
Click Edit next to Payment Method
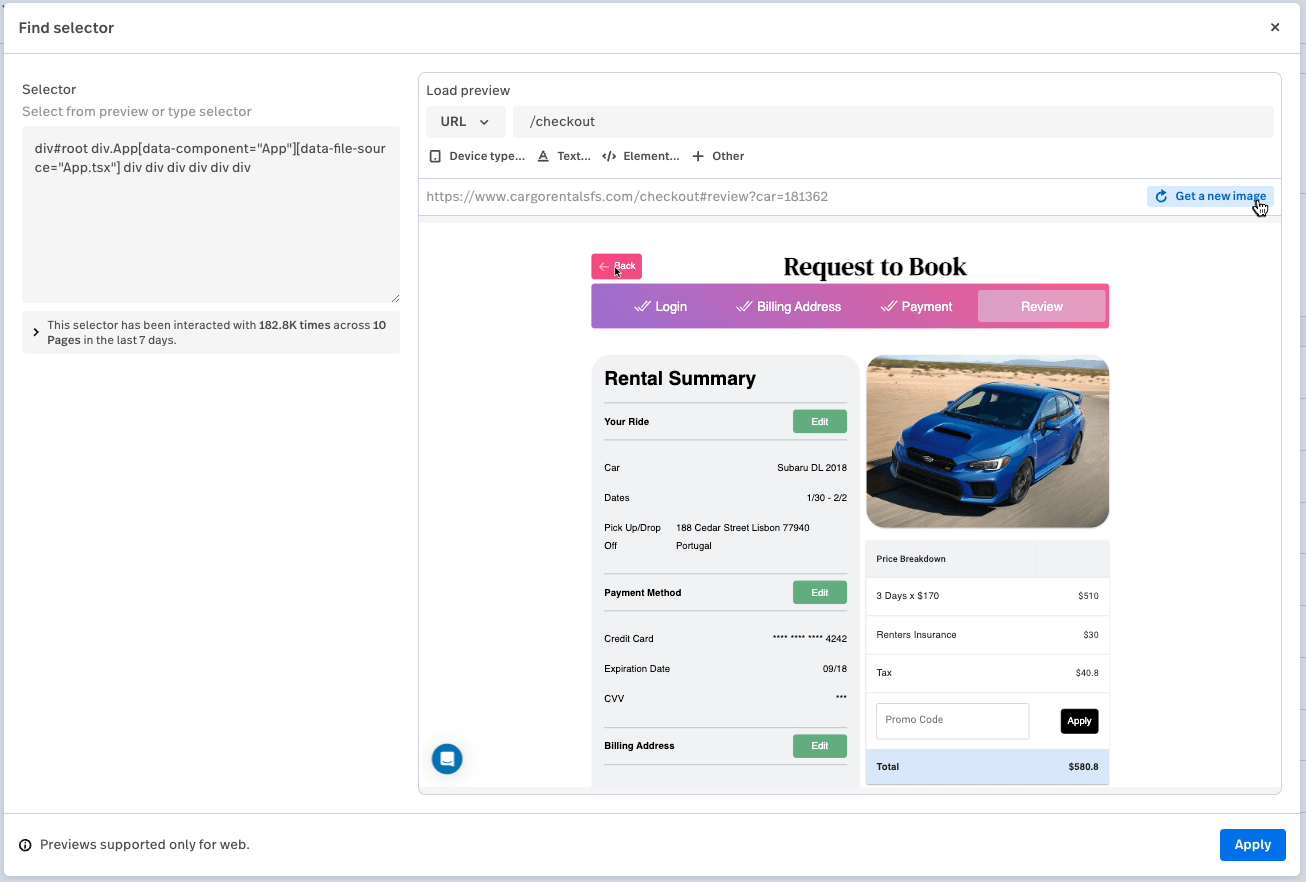point(819,593)
